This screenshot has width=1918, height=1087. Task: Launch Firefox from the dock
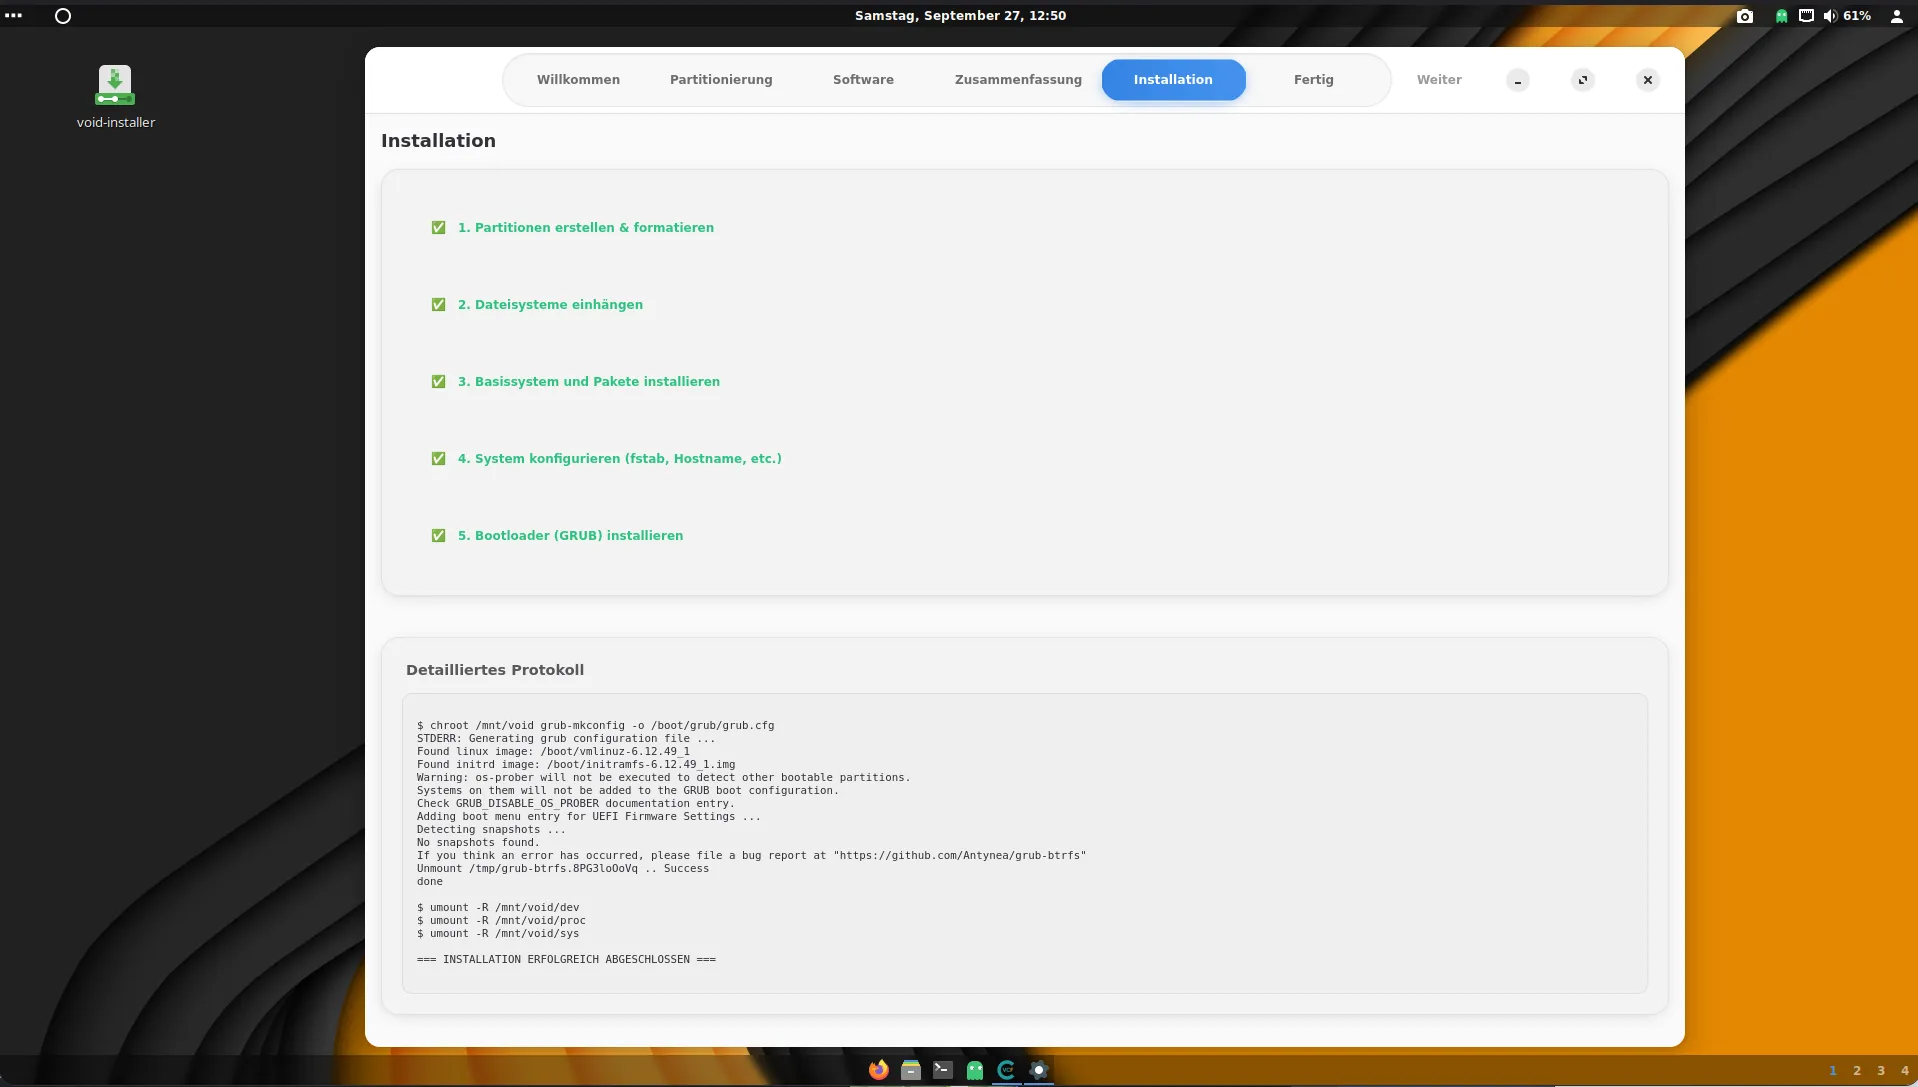point(878,1070)
